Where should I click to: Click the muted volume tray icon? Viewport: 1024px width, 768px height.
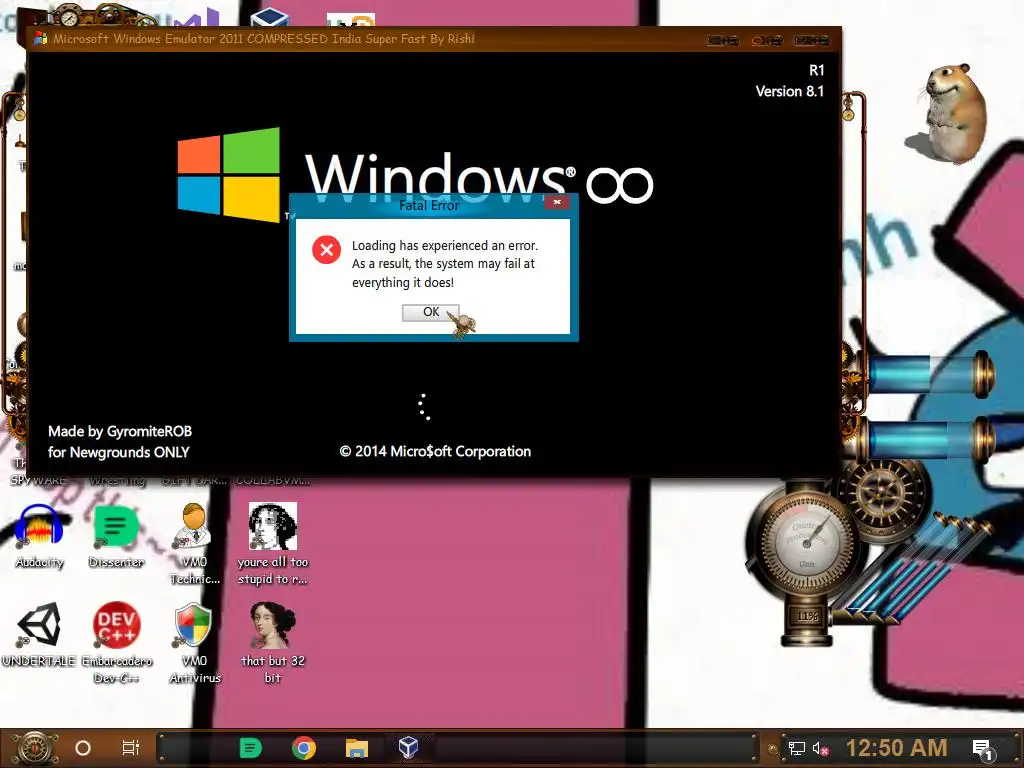[820, 748]
